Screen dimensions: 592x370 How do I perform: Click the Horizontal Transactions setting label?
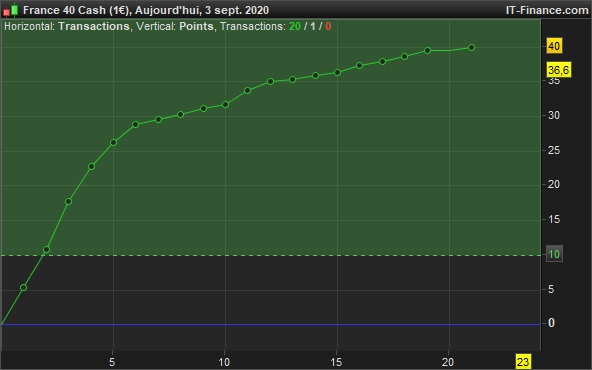pos(66,26)
